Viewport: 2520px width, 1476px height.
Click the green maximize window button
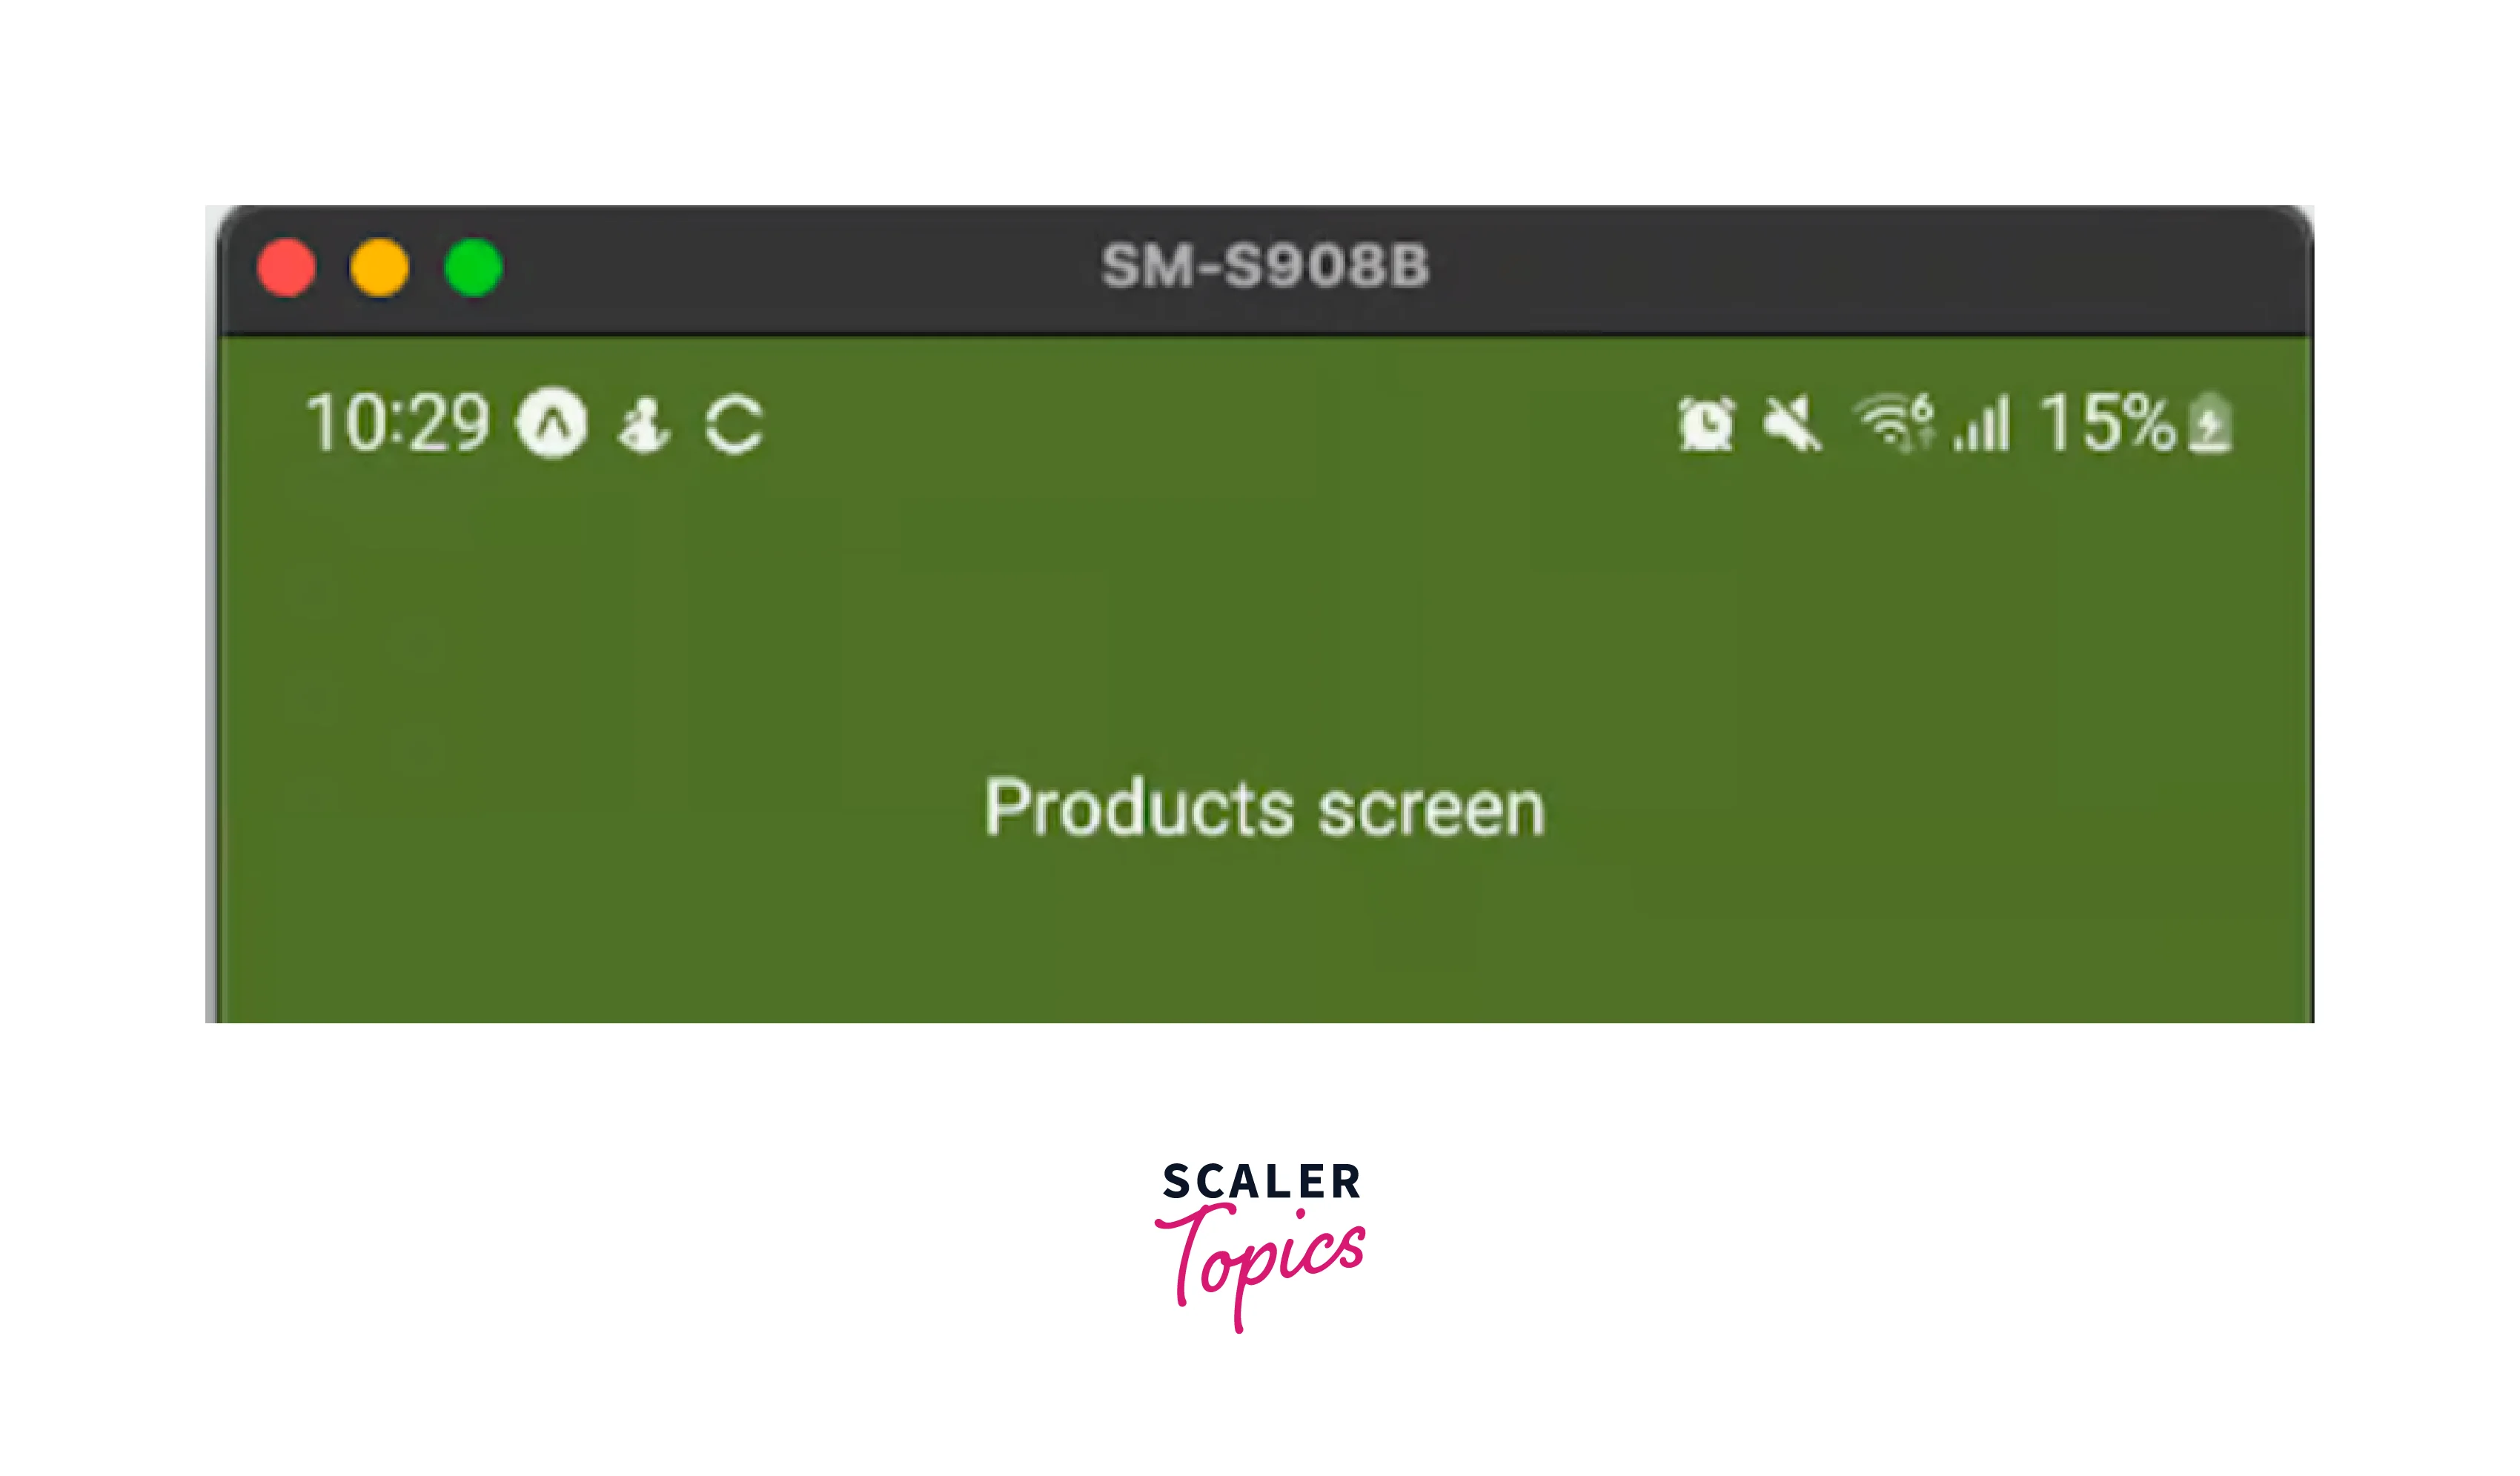[x=473, y=268]
